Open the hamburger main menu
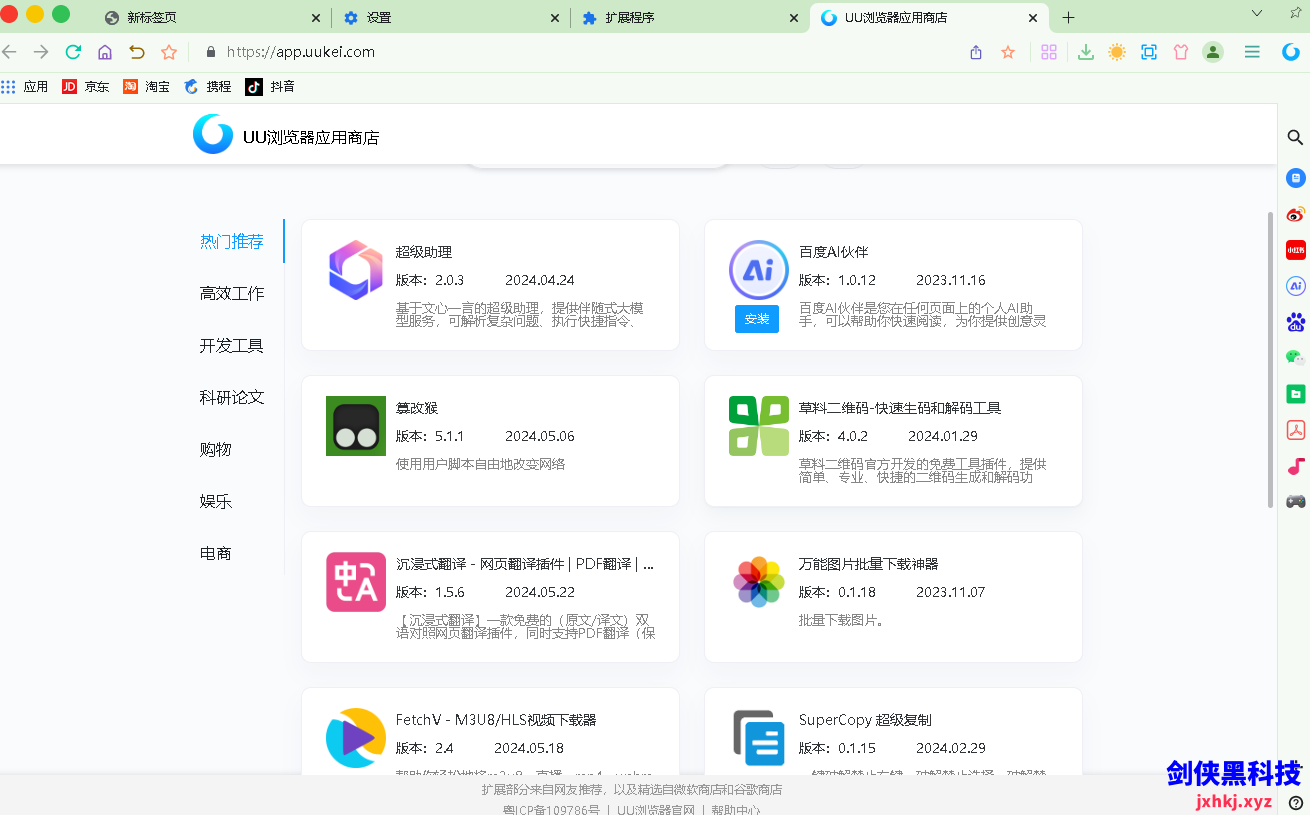Screen dimensions: 1310x815 click(x=1252, y=52)
